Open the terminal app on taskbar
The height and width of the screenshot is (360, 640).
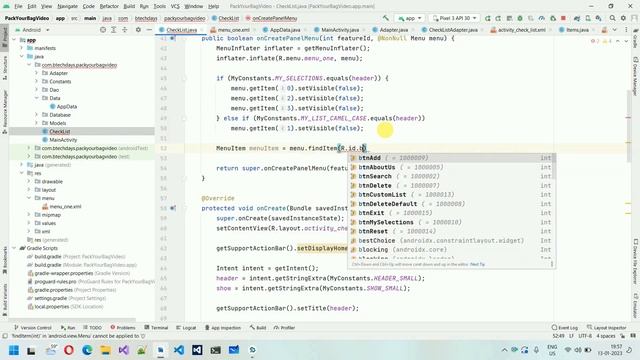coord(216,350)
